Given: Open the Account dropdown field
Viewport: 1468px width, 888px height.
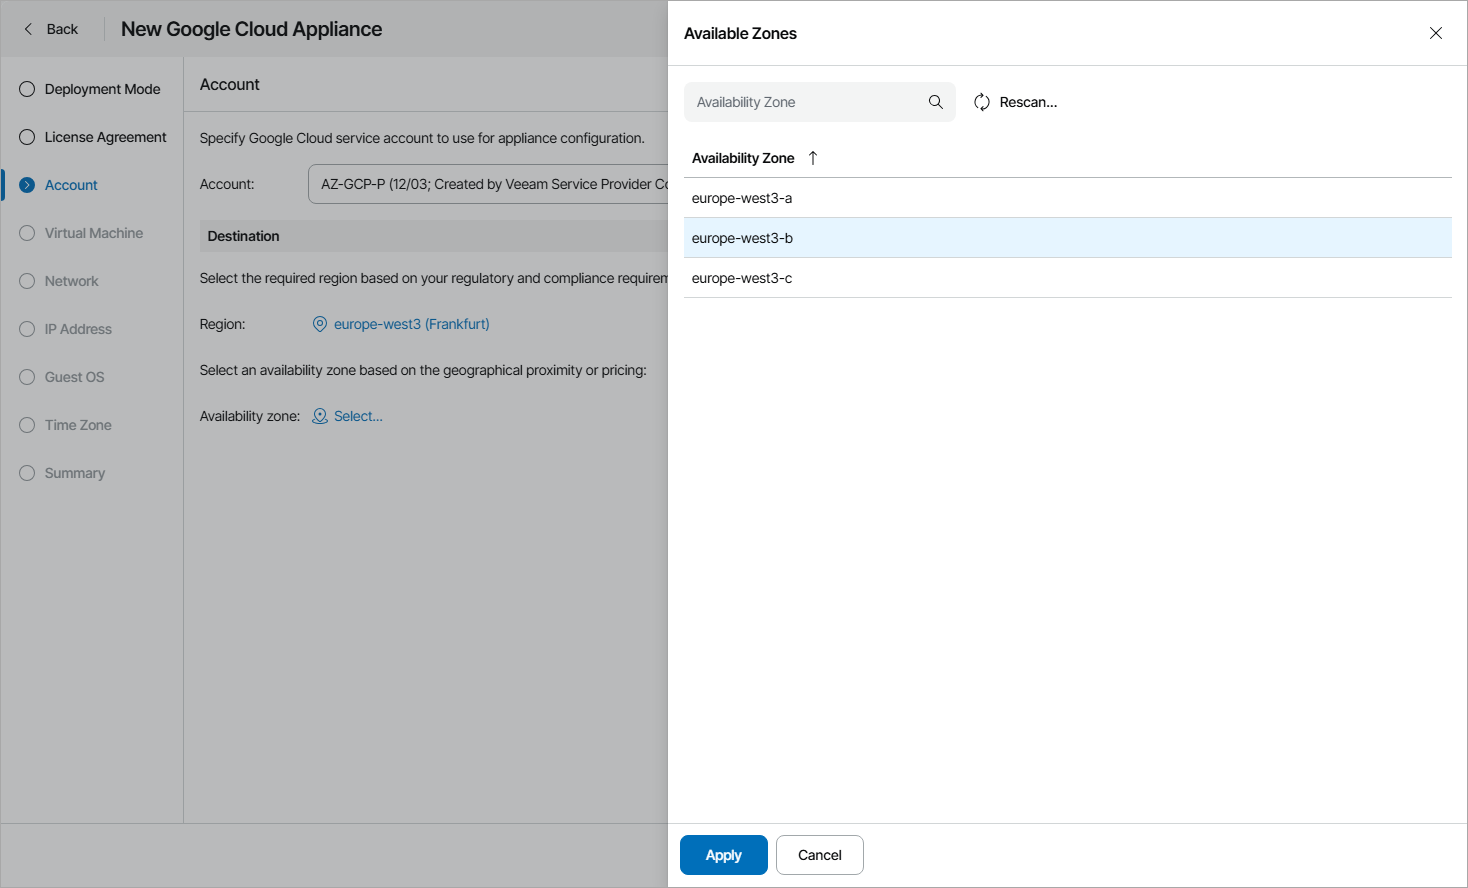Looking at the screenshot, I should [x=488, y=184].
